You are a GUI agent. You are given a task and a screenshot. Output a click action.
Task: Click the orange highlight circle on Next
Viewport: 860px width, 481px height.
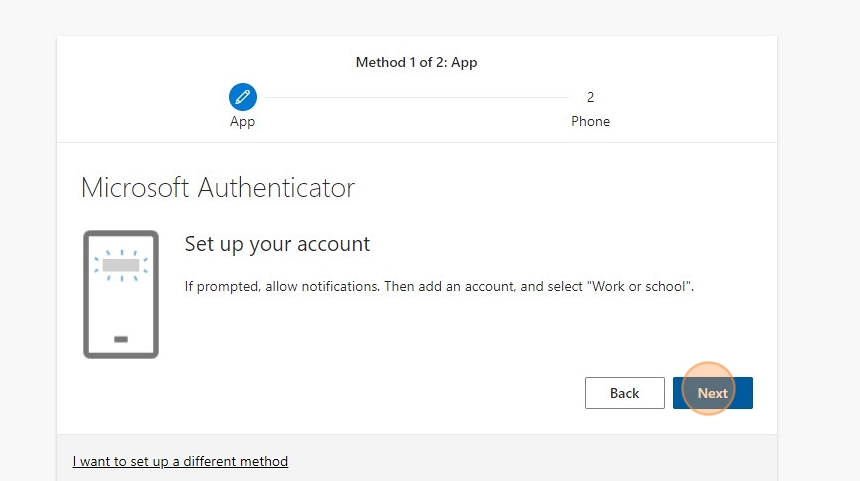coord(708,388)
